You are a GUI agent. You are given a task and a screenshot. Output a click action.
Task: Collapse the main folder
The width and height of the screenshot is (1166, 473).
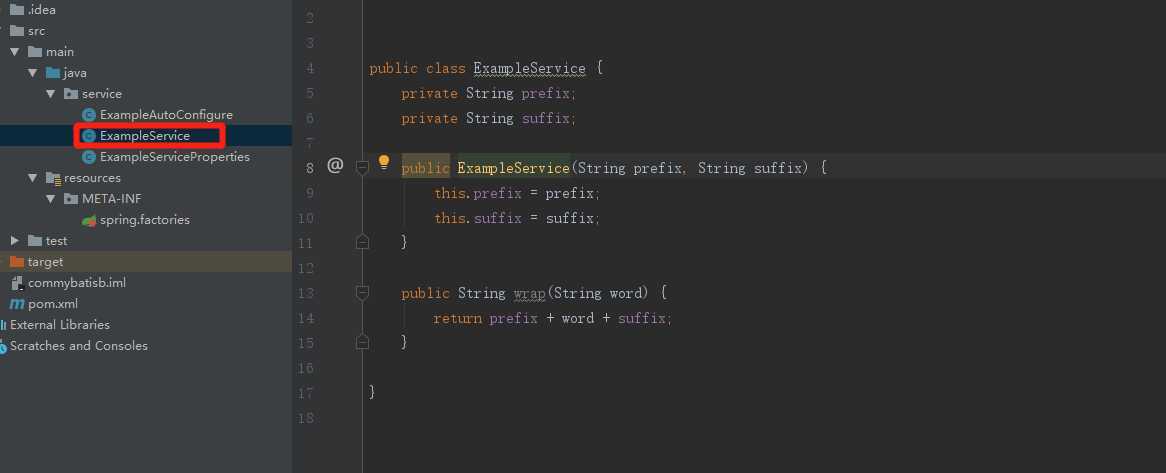(x=14, y=52)
